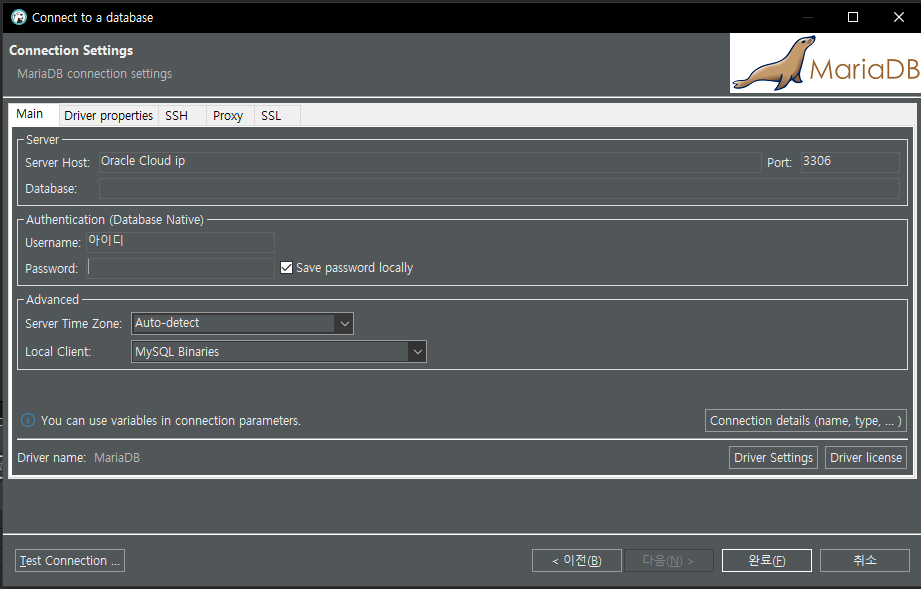
Task: Go to the Proxy tab
Action: (x=228, y=116)
